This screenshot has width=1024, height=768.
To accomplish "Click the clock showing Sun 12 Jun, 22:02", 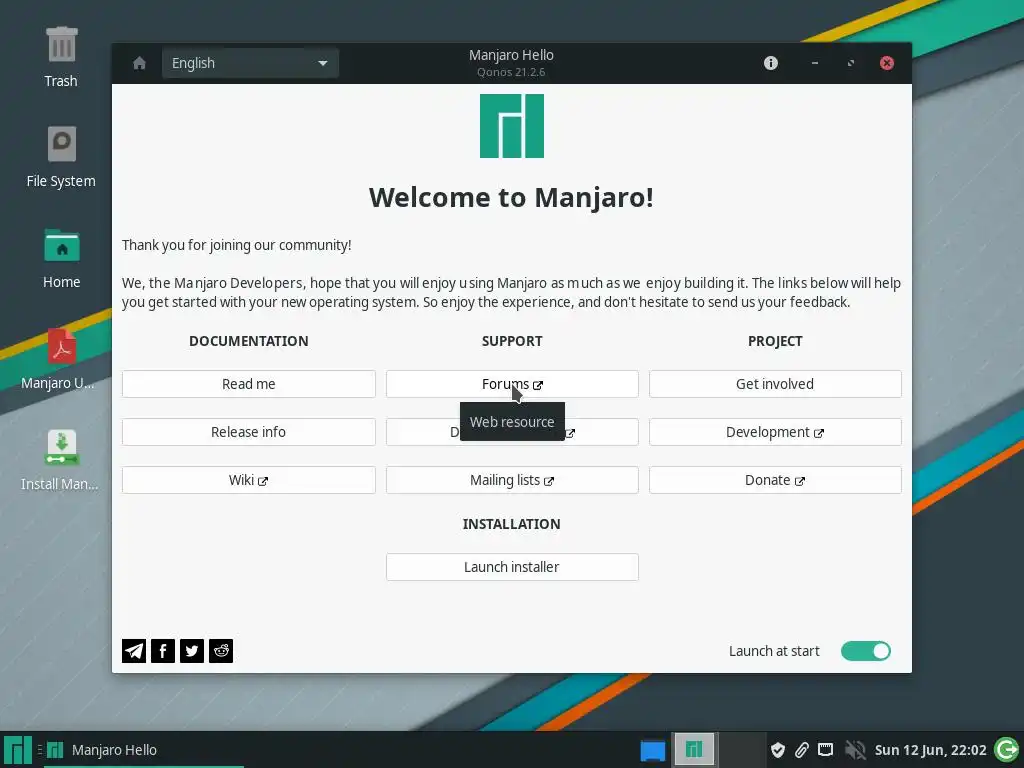I will click(x=931, y=750).
